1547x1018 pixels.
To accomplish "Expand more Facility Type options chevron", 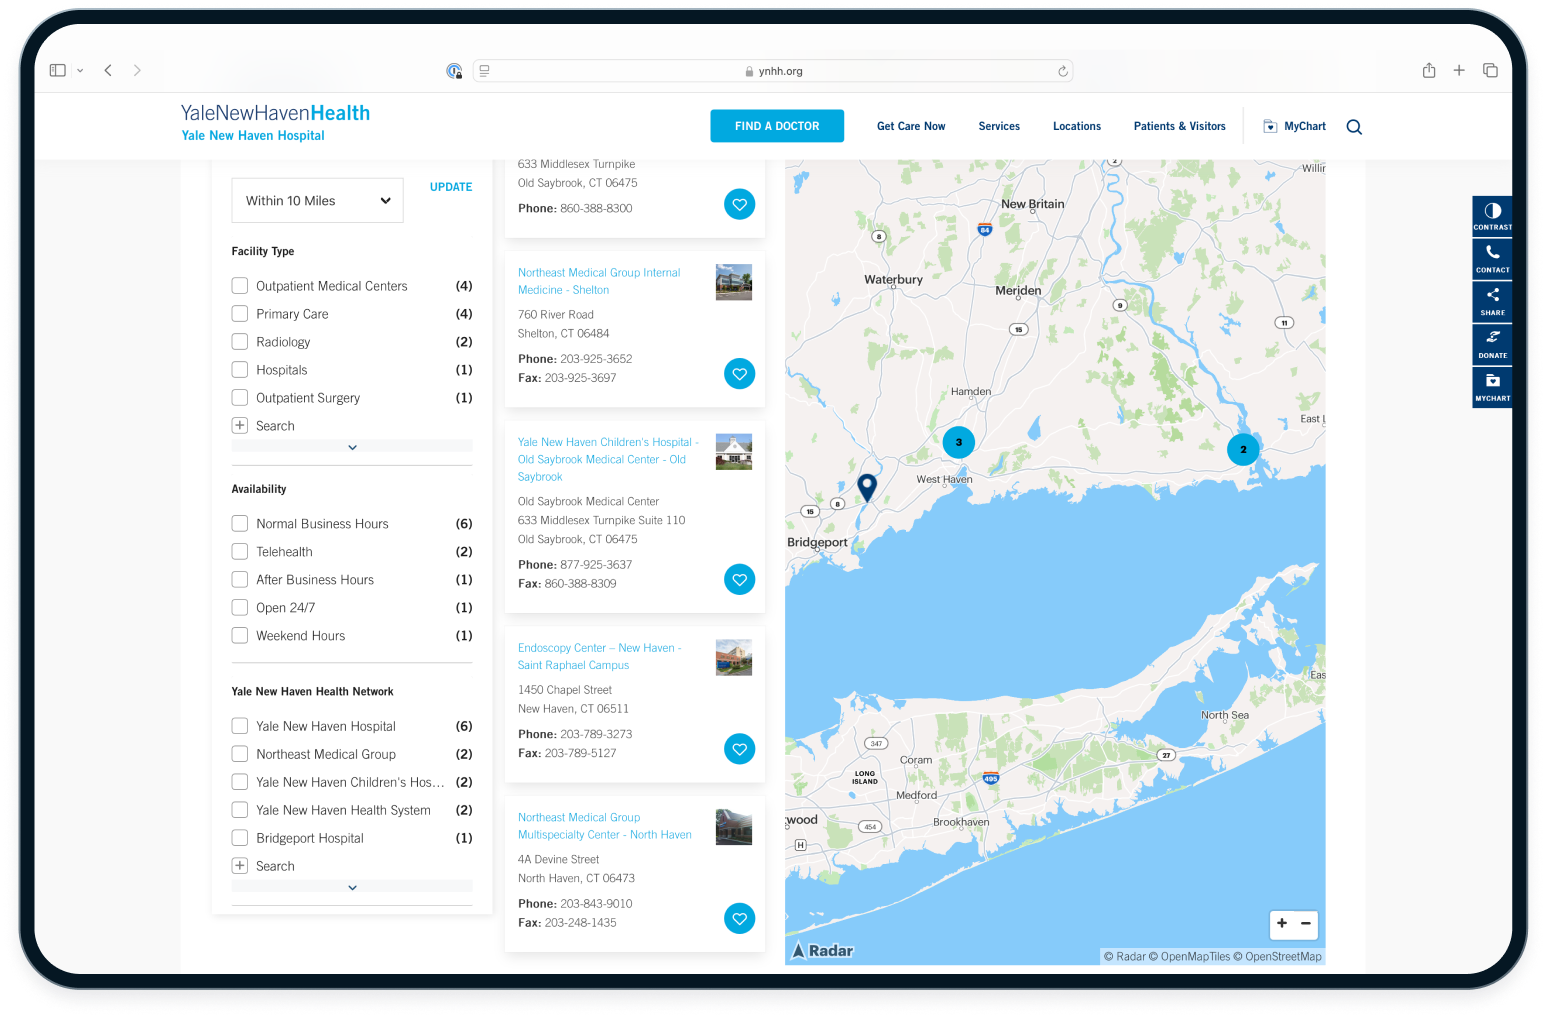I will 352,447.
